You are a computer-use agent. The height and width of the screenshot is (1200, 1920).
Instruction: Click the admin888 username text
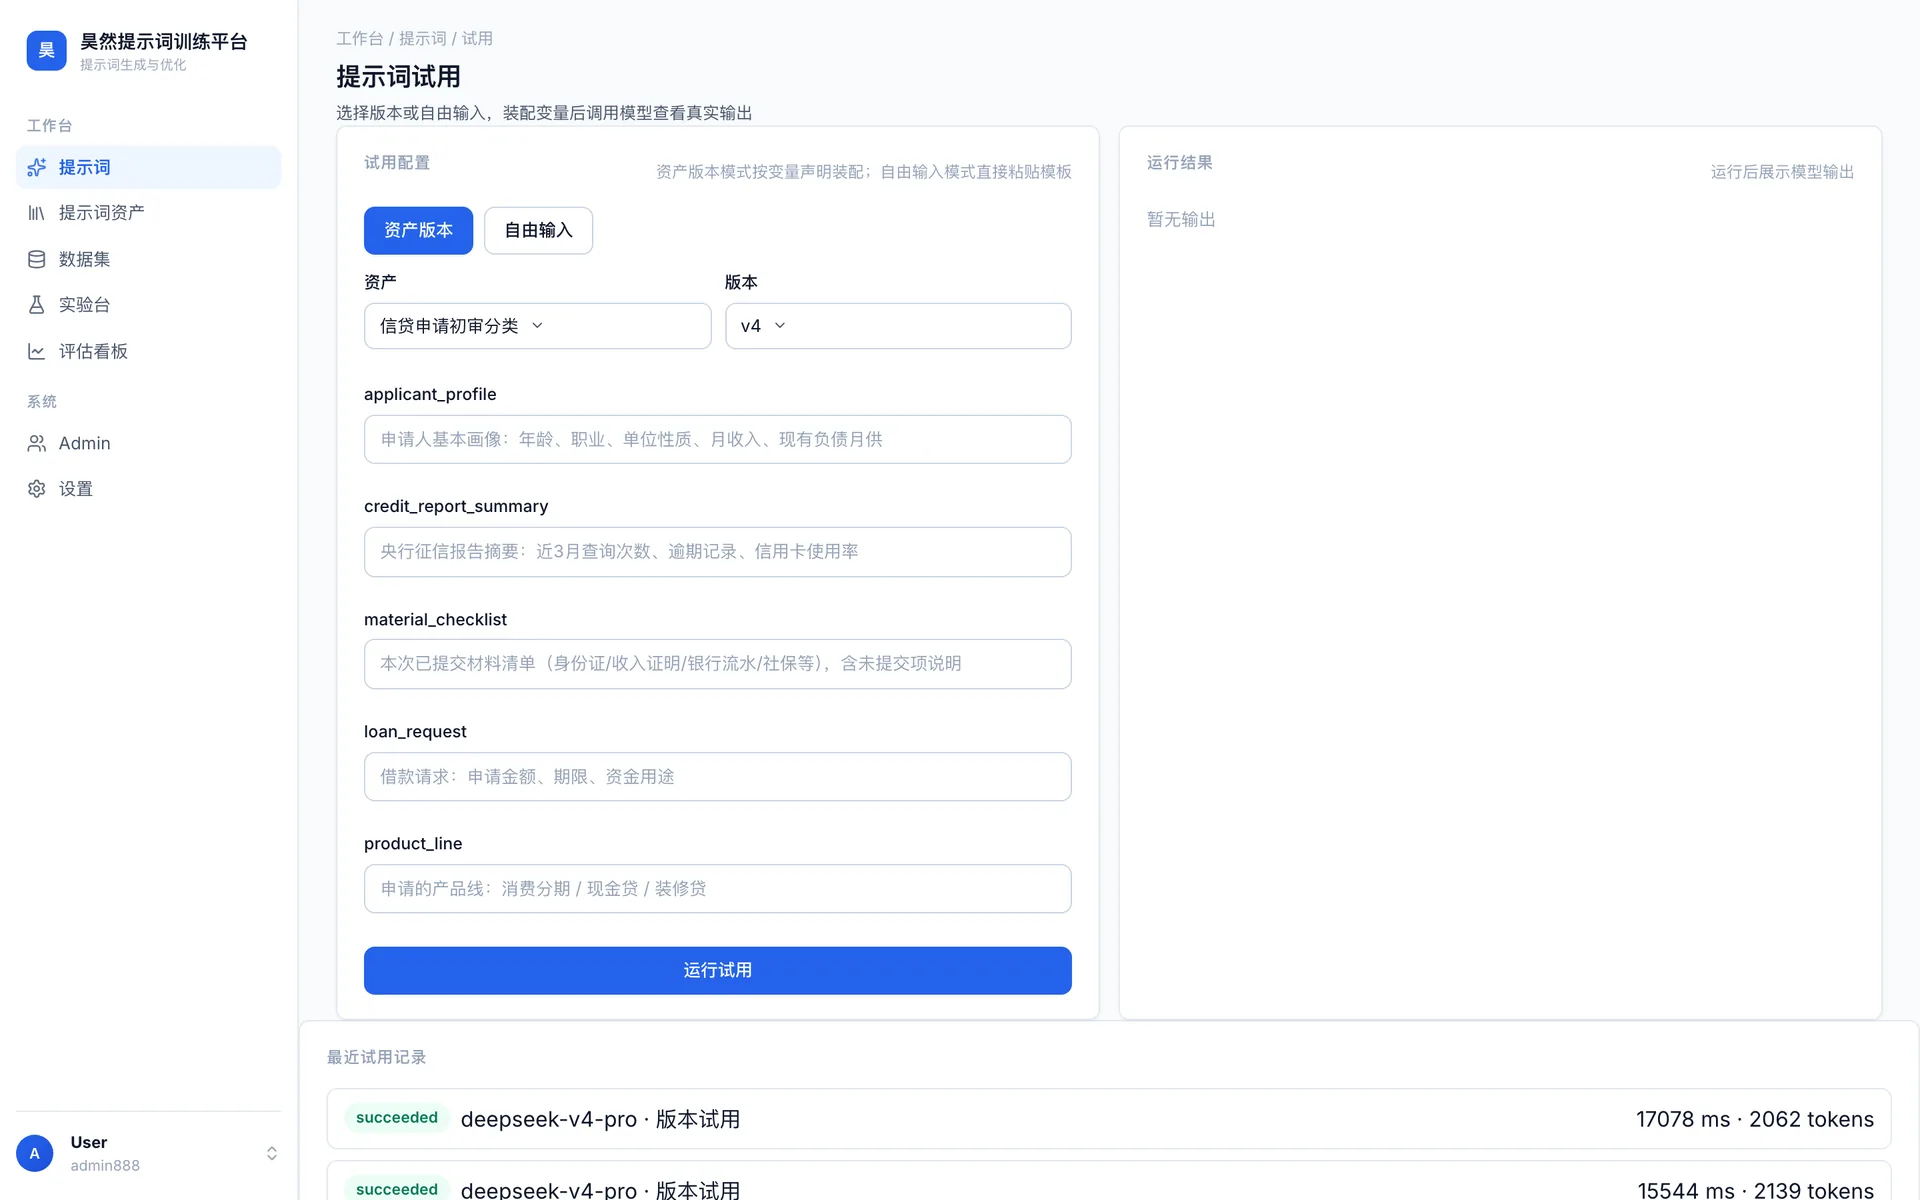[x=105, y=1165]
